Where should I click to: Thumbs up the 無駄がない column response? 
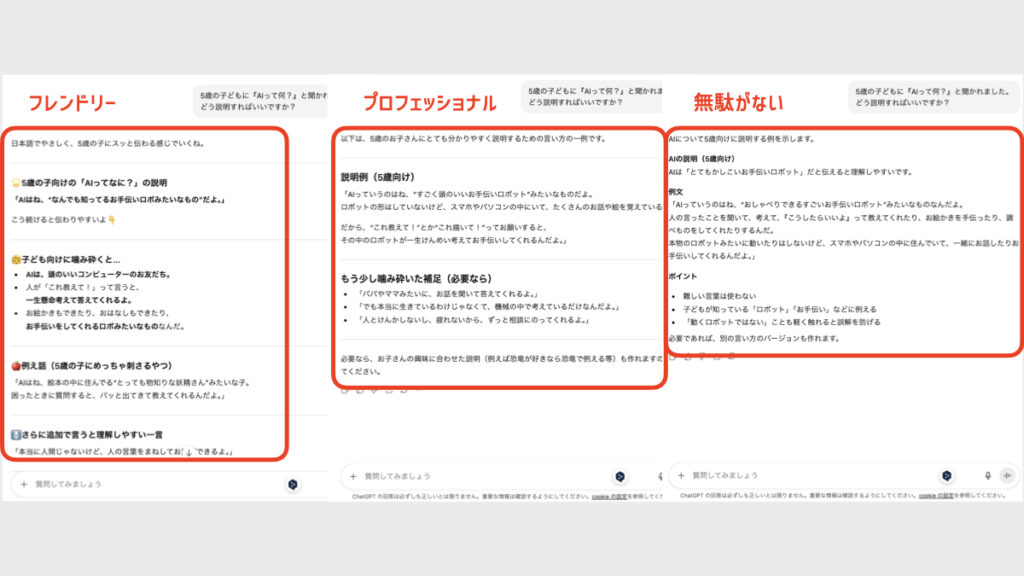[686, 358]
